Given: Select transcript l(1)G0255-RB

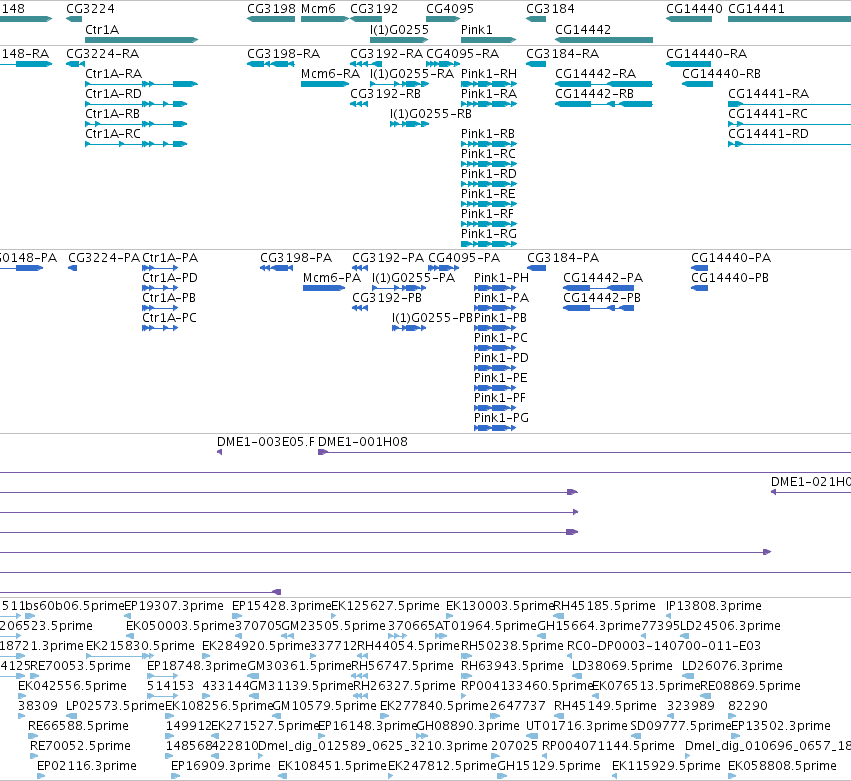Looking at the screenshot, I should [409, 124].
